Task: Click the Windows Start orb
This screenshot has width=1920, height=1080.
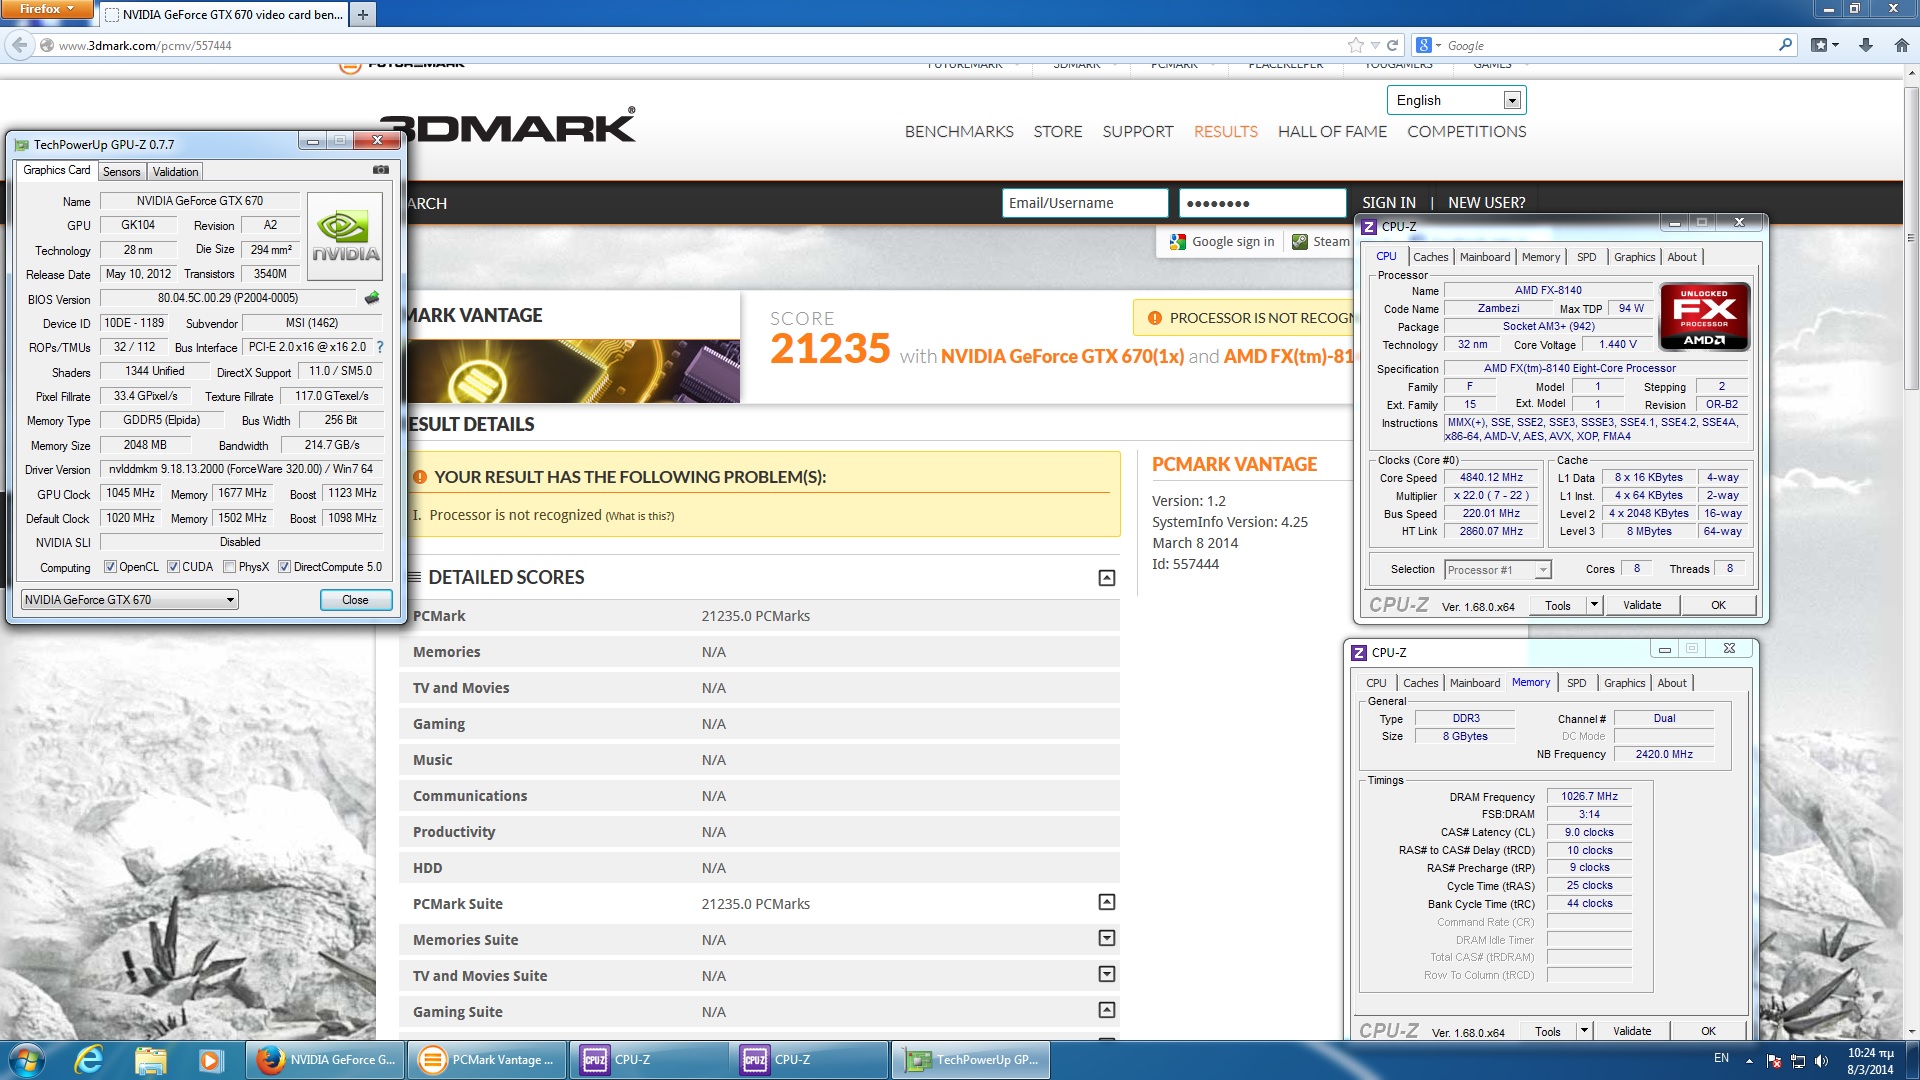Action: click(27, 1060)
